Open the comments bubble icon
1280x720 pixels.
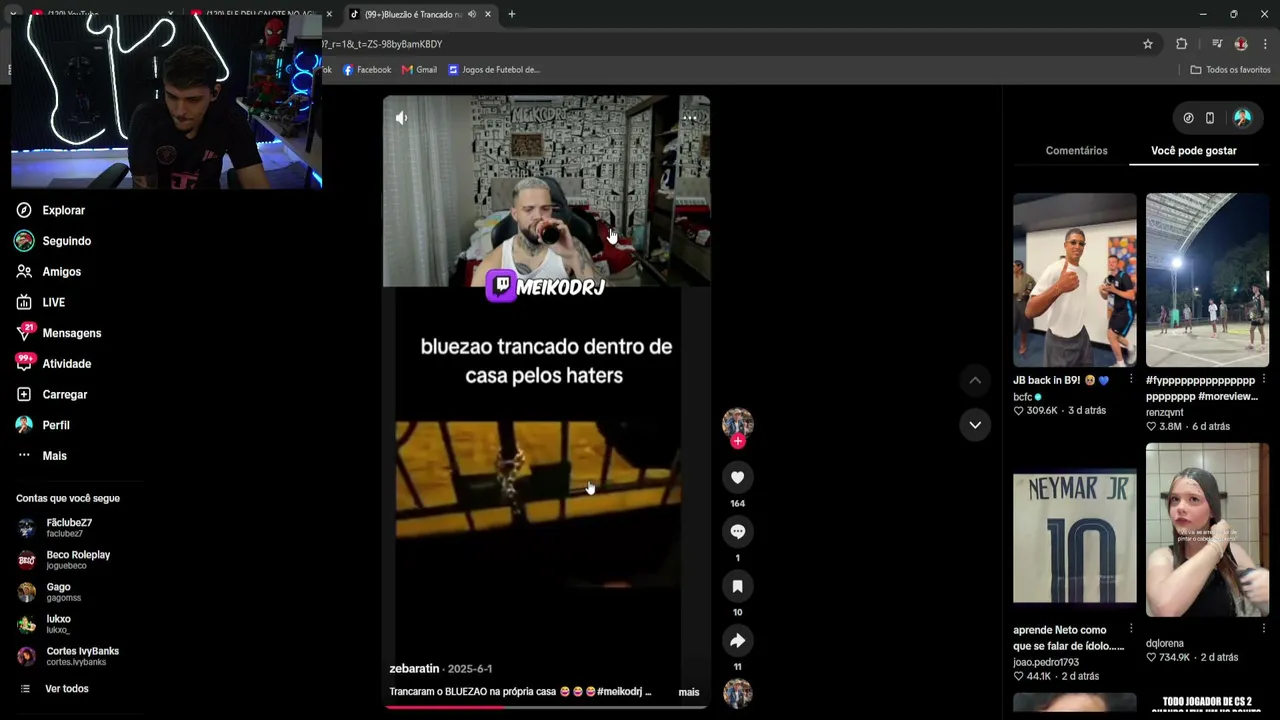(737, 532)
